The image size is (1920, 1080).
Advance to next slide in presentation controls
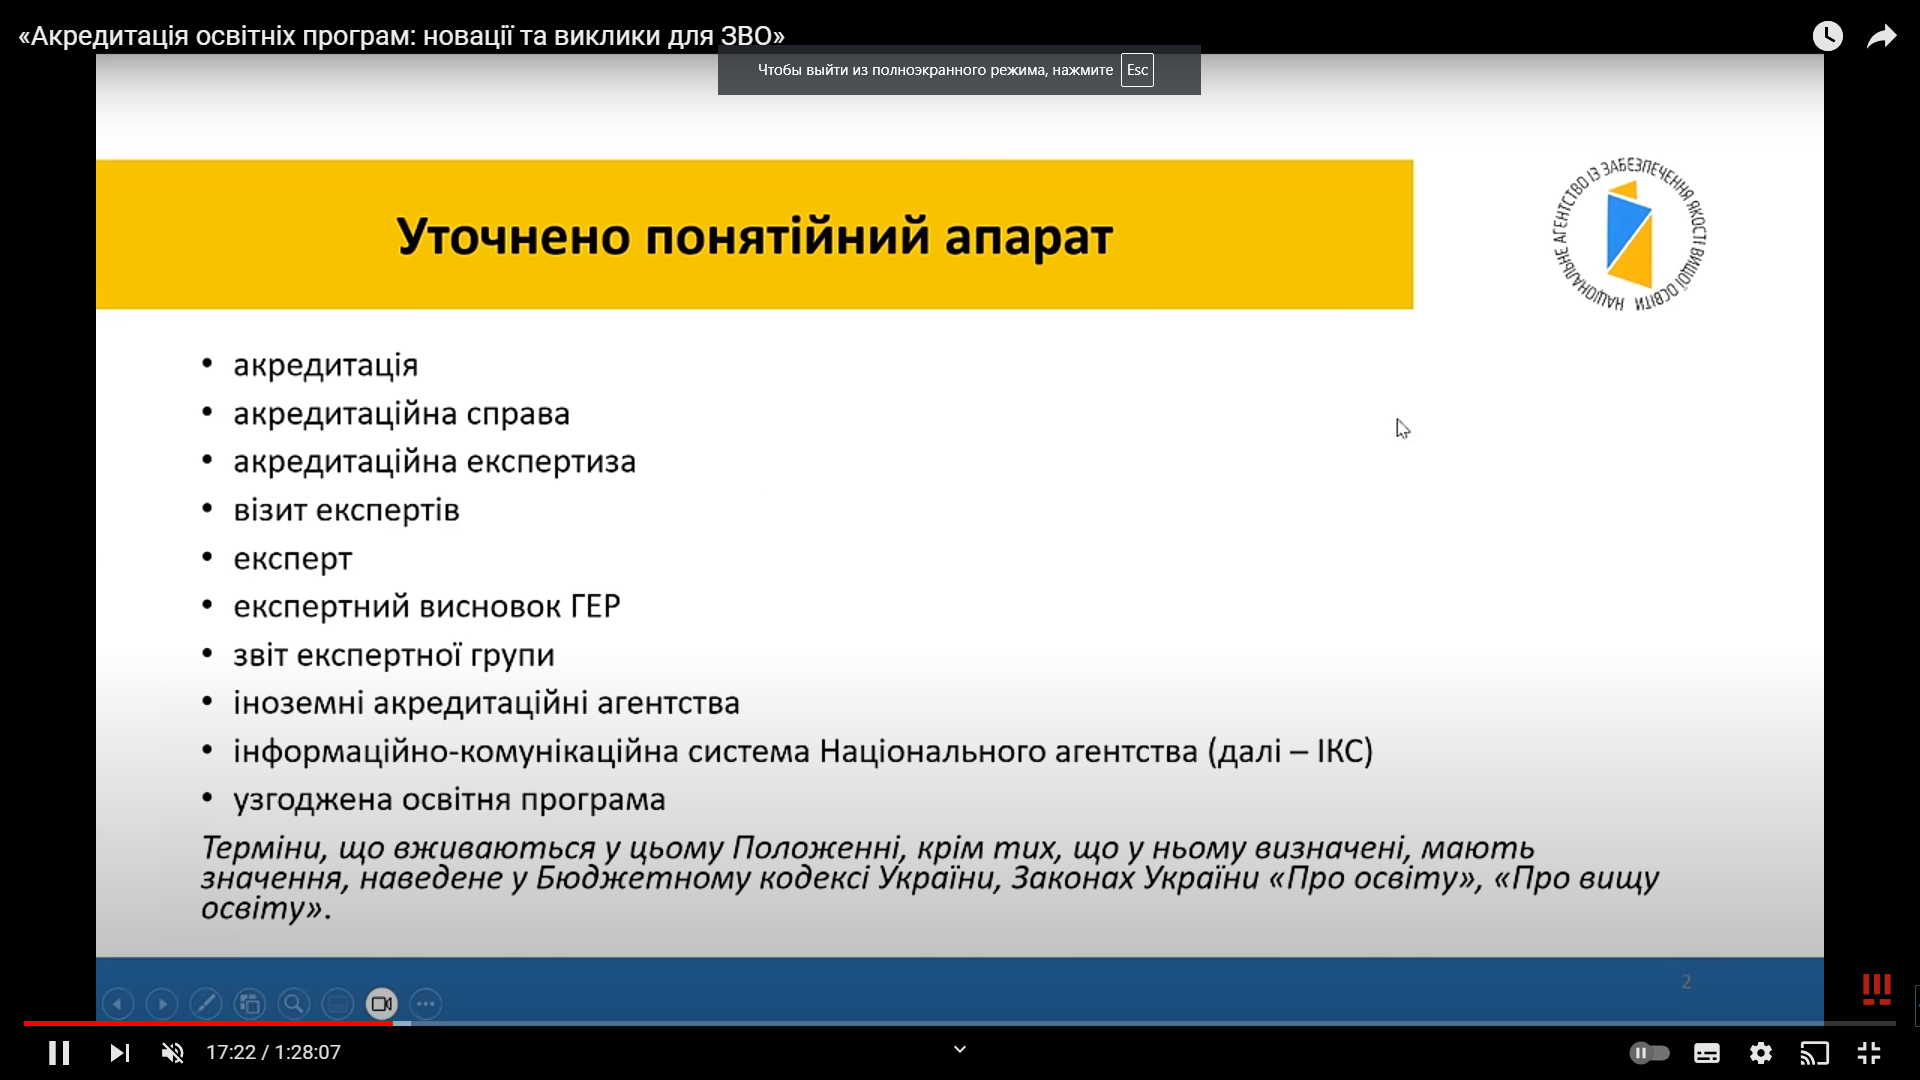point(162,1003)
